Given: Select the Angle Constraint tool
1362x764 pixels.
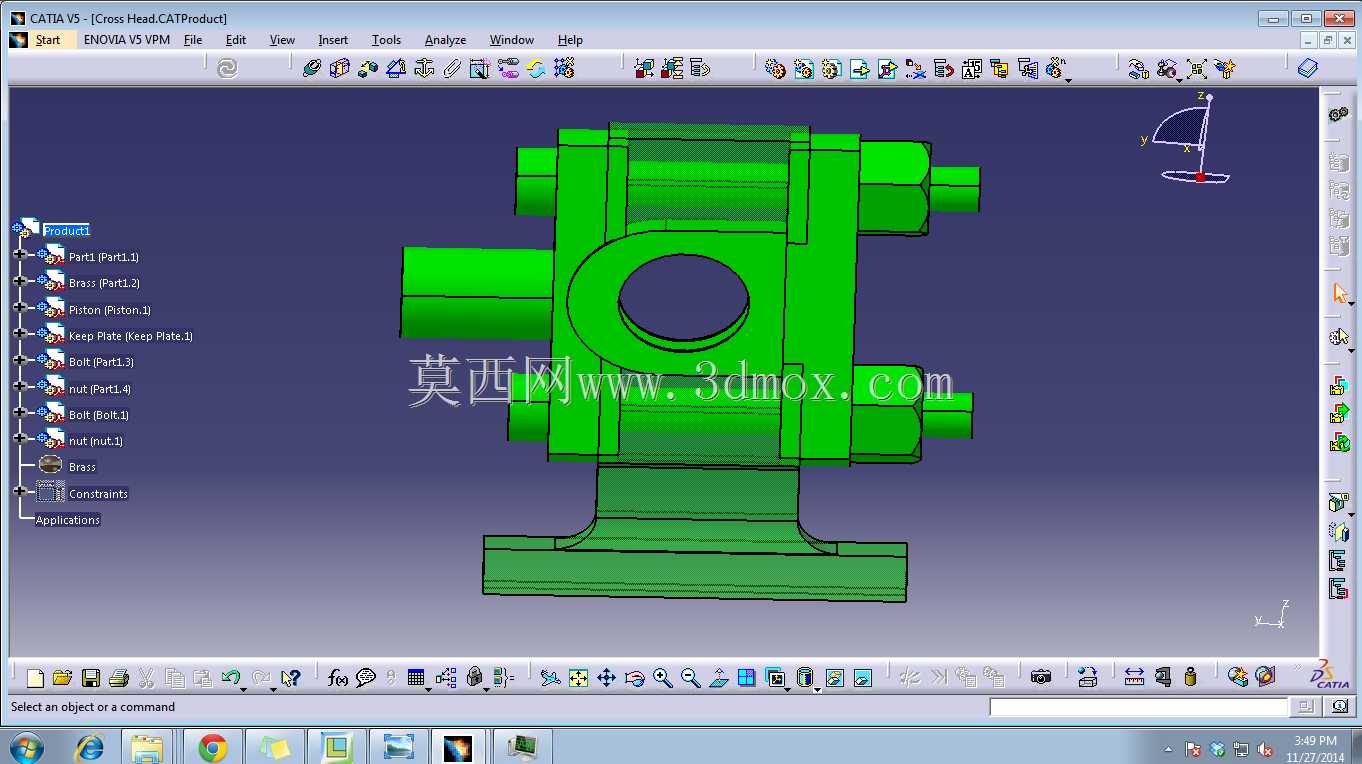Looking at the screenshot, I should click(x=396, y=68).
